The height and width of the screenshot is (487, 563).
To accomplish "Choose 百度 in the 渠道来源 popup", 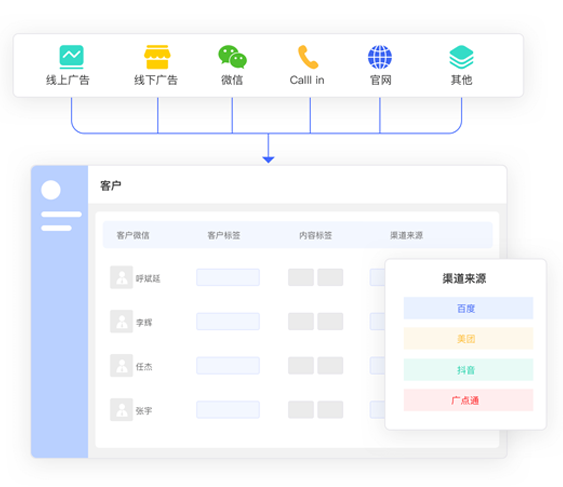I will pos(468,308).
